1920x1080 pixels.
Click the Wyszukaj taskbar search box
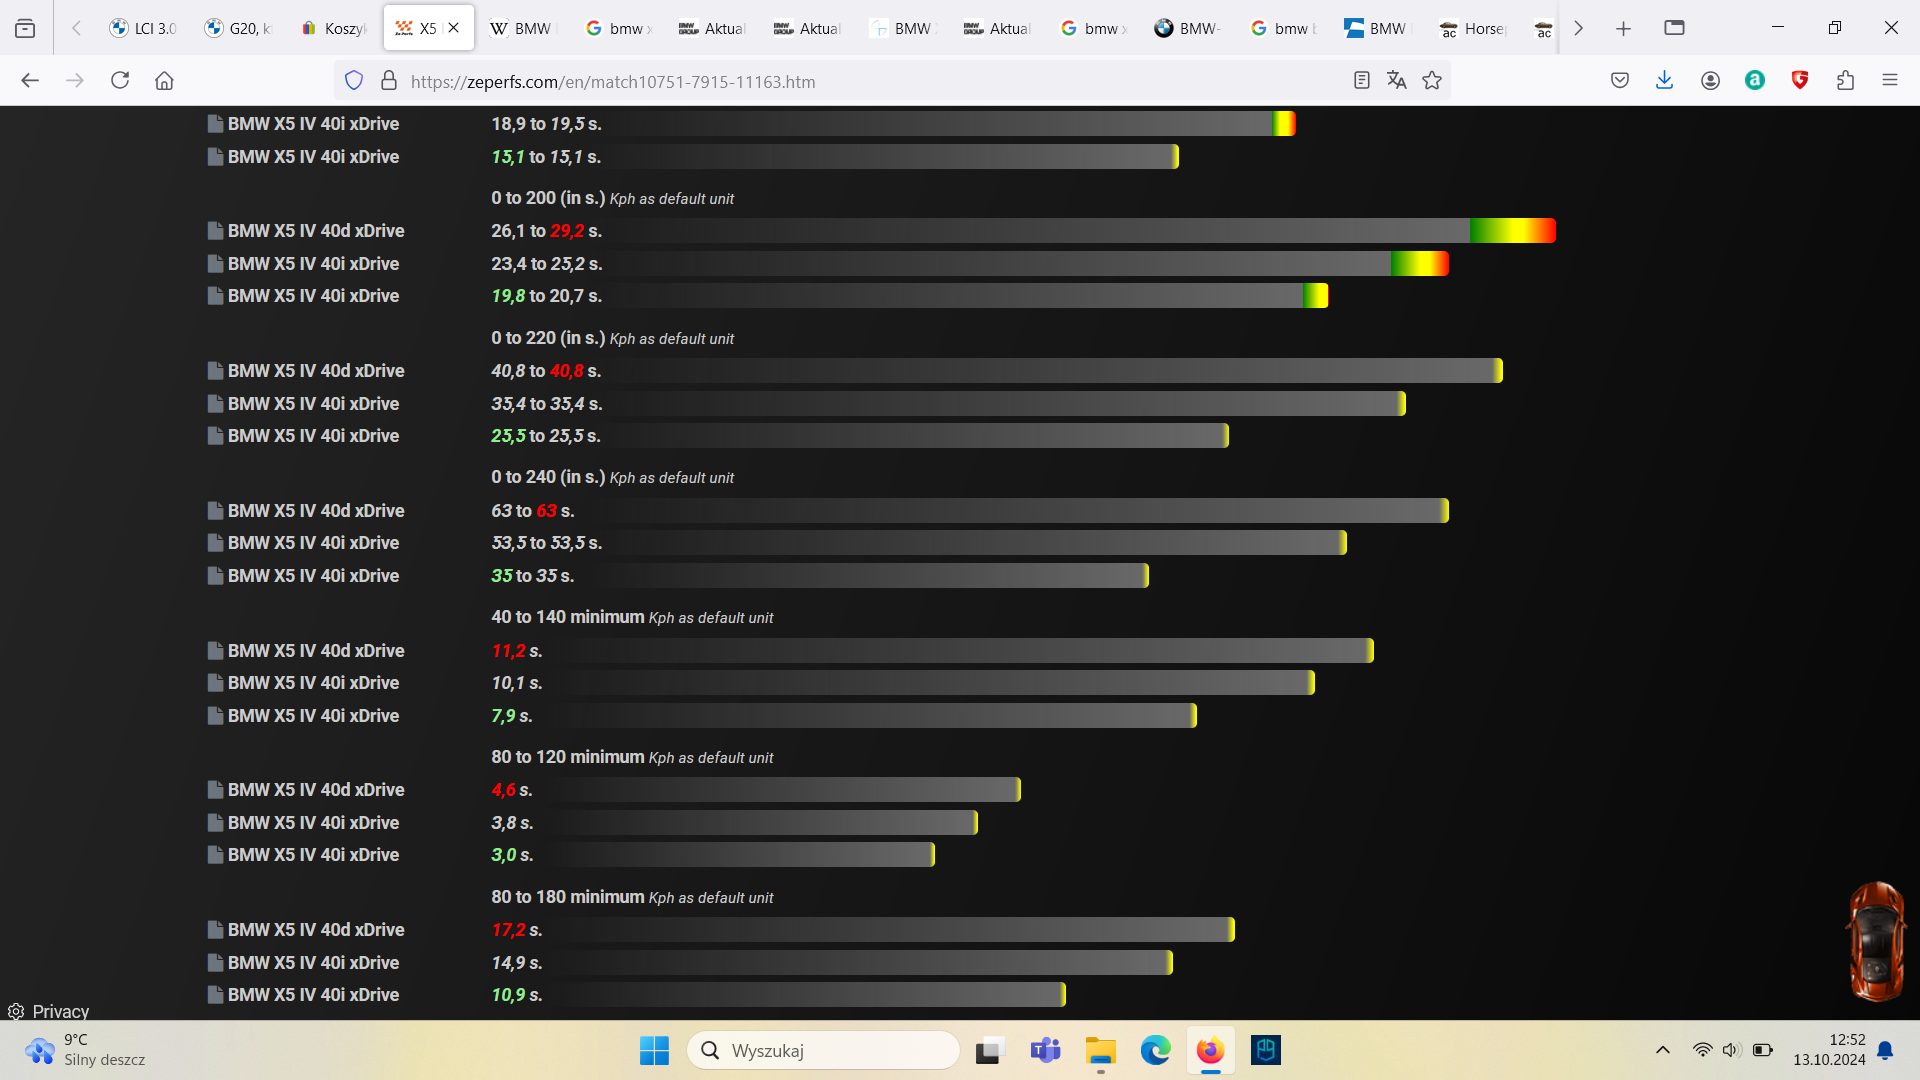coord(823,1050)
